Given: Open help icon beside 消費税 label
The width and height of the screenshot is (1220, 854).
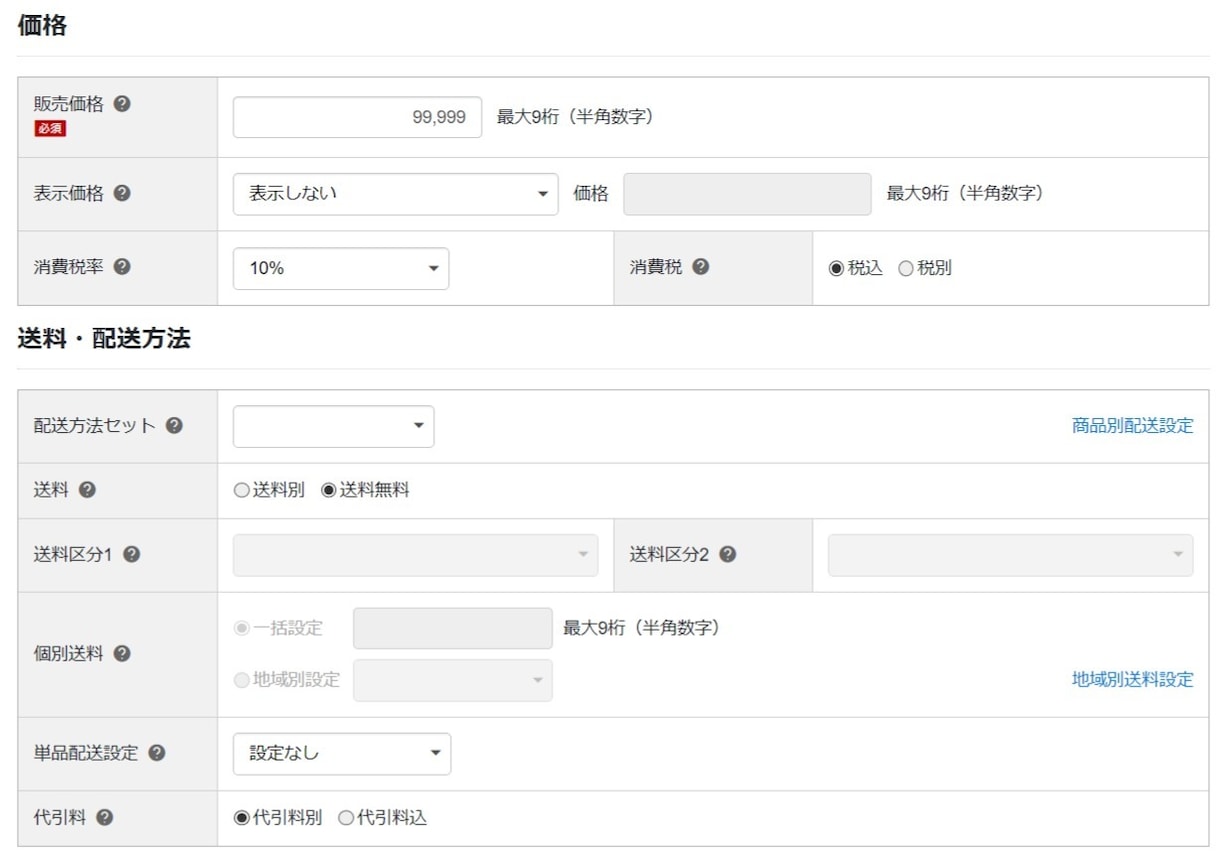Looking at the screenshot, I should [701, 267].
